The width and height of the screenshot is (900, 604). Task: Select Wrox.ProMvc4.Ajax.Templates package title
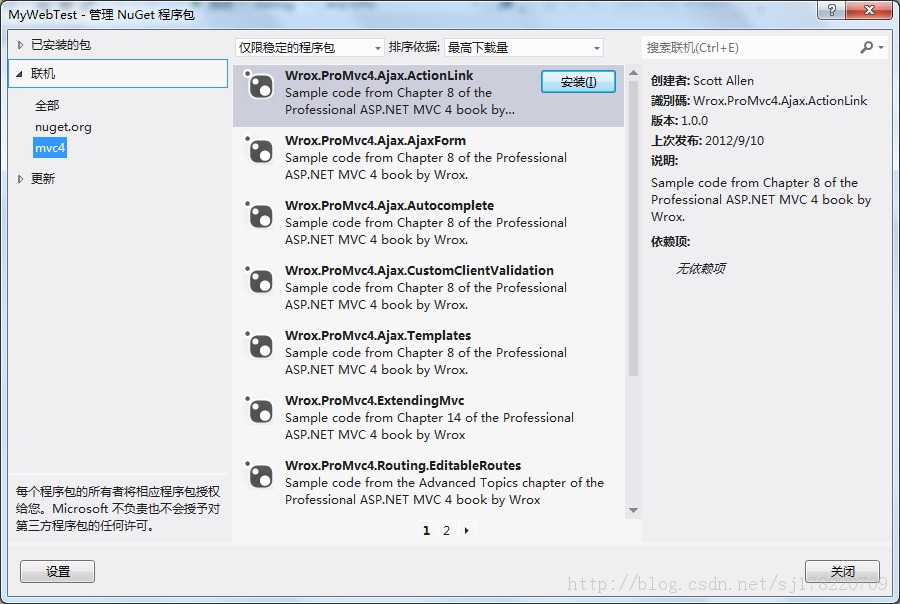[x=378, y=335]
